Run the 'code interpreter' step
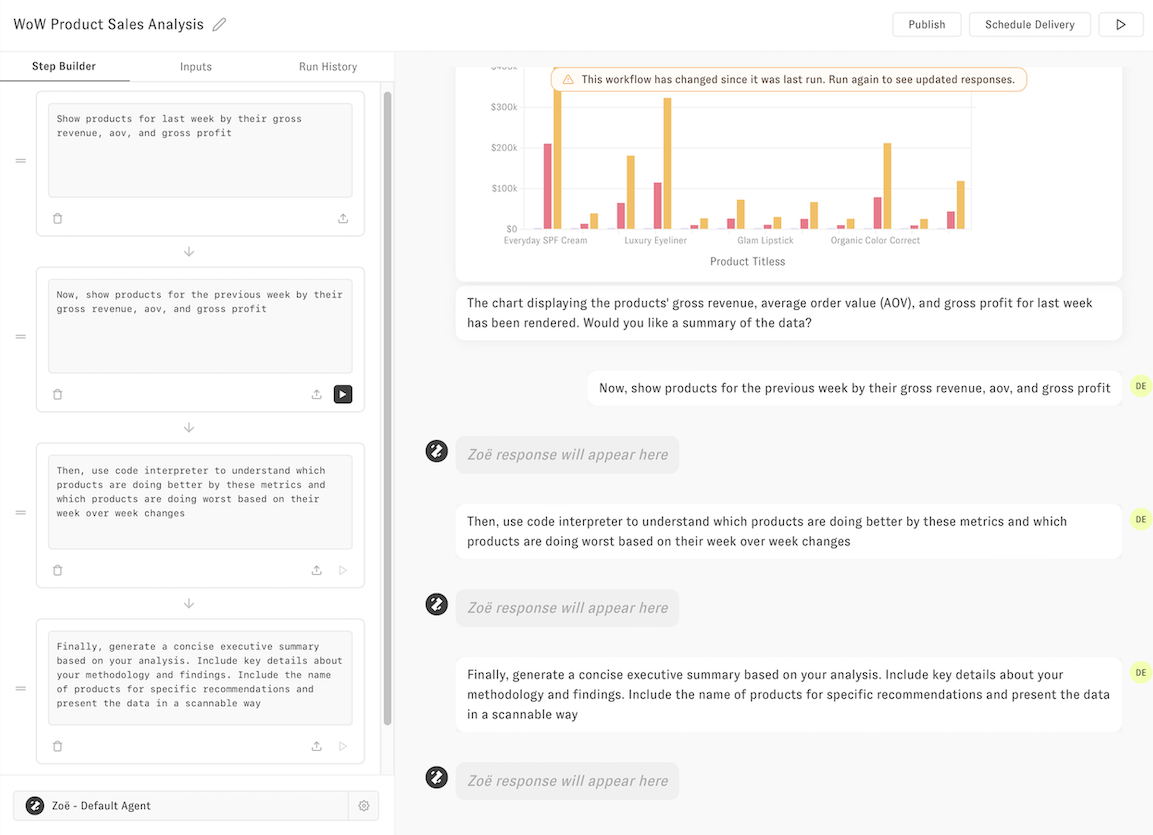1153x835 pixels. click(343, 570)
